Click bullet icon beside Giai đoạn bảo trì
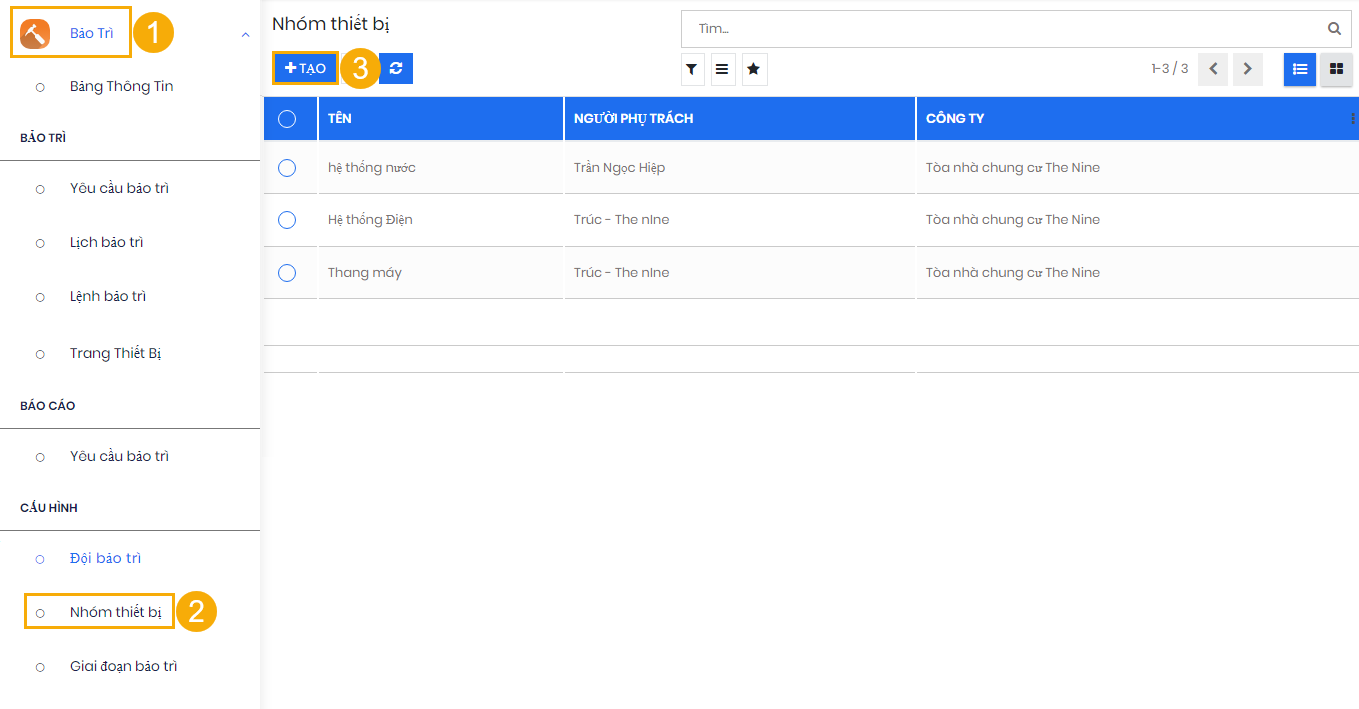 40,667
